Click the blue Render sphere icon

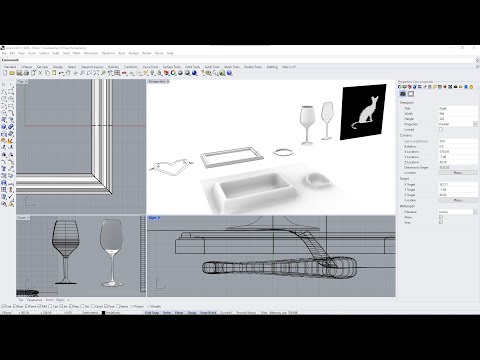tap(194, 73)
